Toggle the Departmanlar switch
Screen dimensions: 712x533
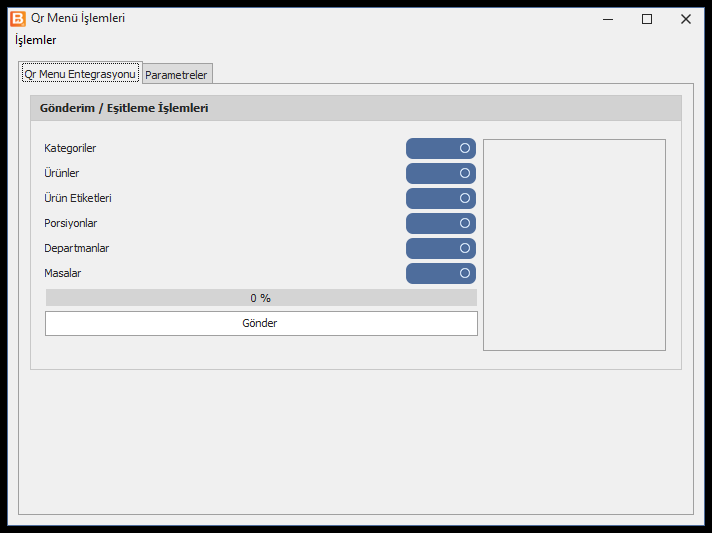click(440, 248)
